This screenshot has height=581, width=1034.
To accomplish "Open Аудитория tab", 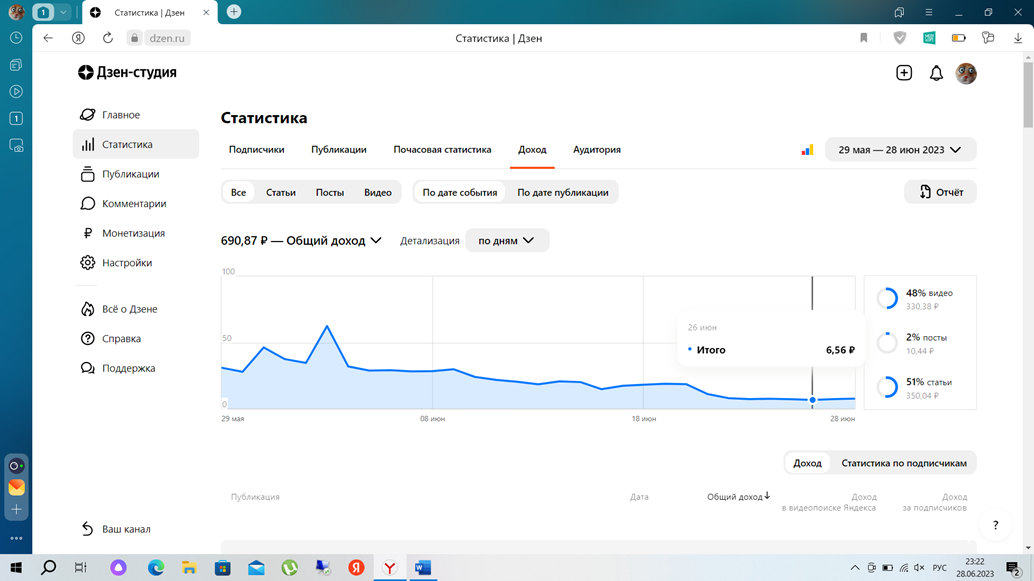I will pos(597,150).
